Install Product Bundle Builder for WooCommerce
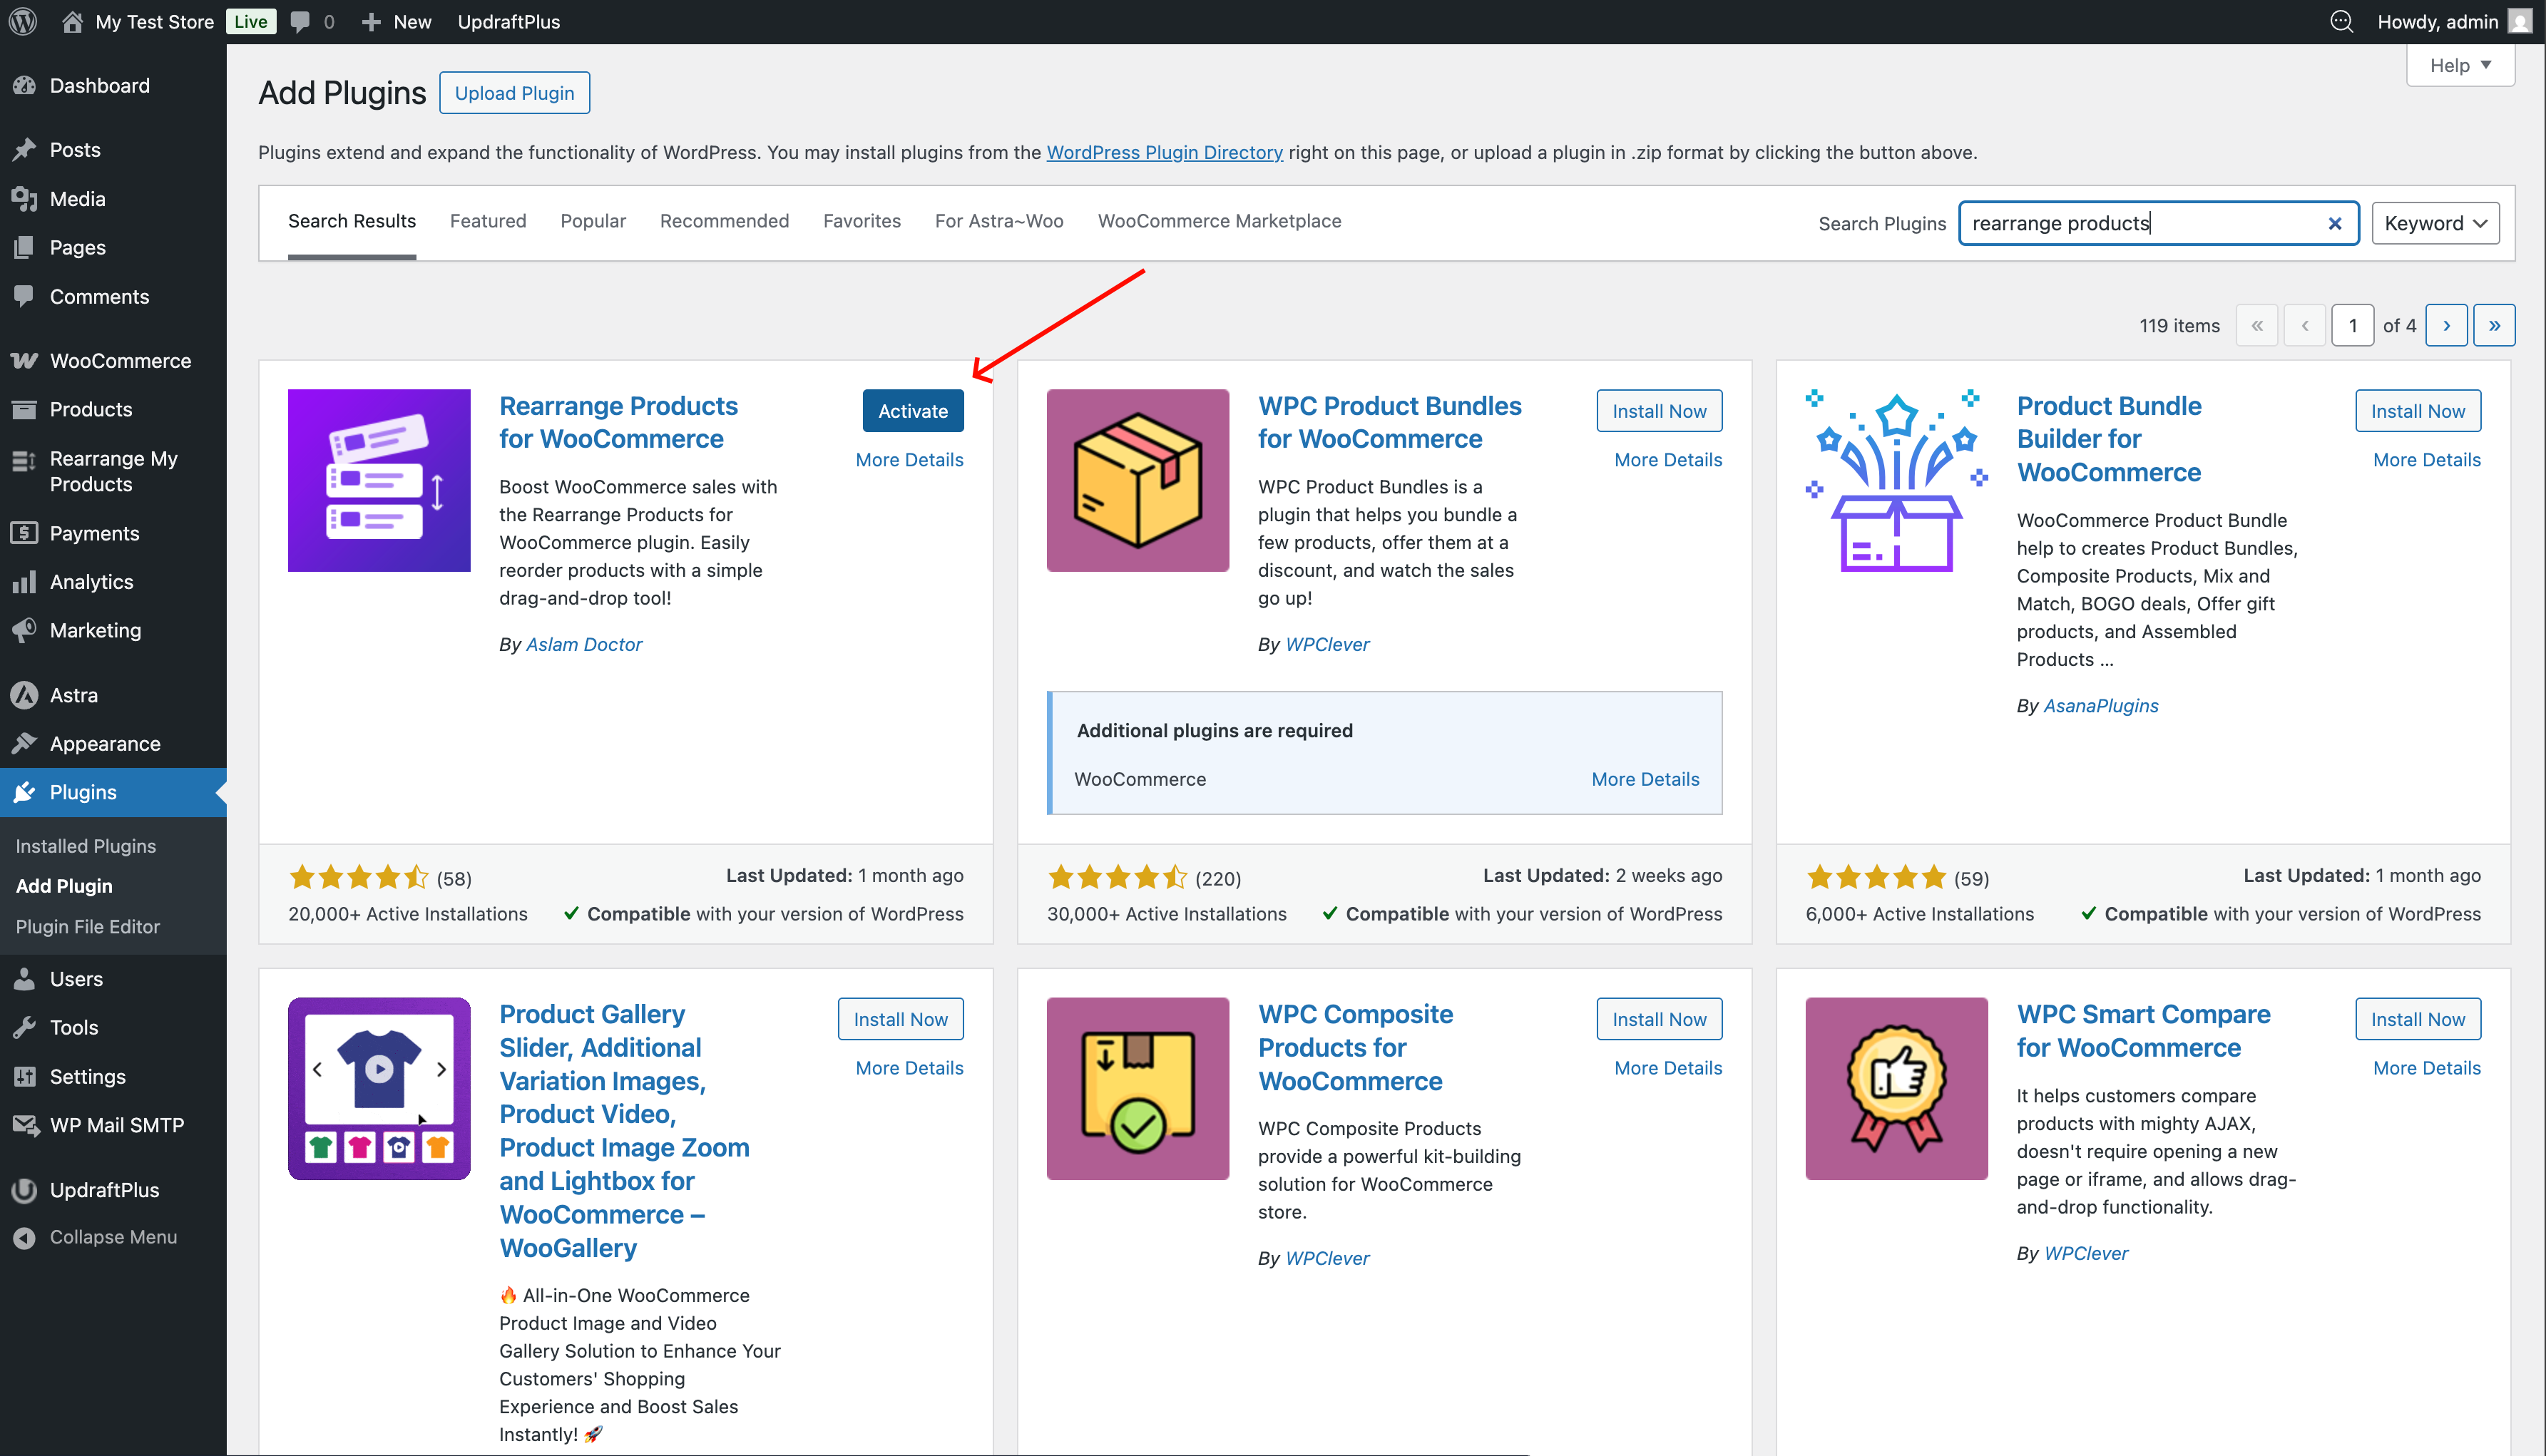This screenshot has height=1456, width=2546. point(2418,411)
